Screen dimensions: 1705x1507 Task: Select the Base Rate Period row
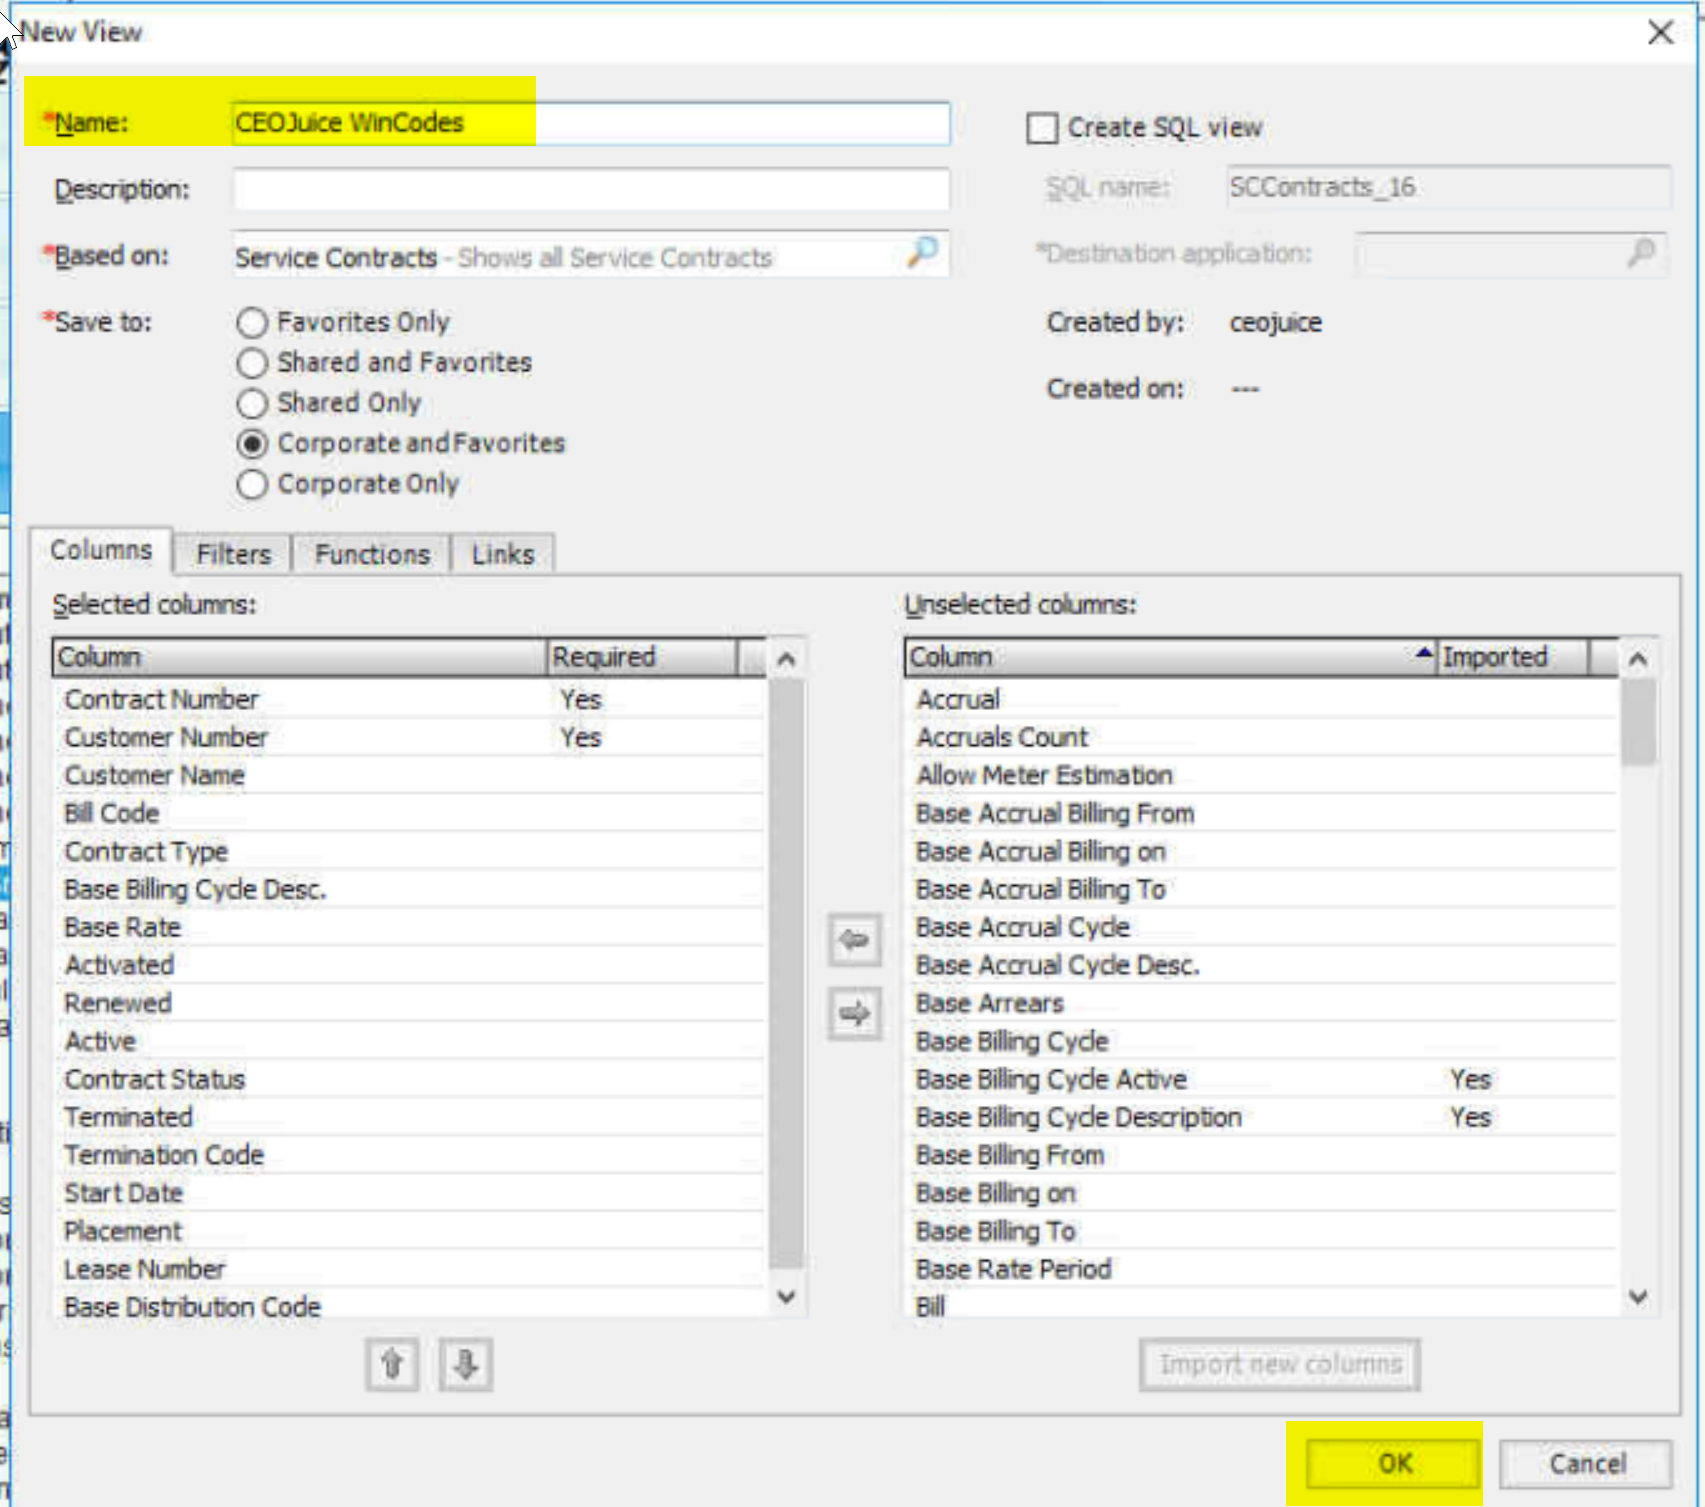(1261, 1269)
